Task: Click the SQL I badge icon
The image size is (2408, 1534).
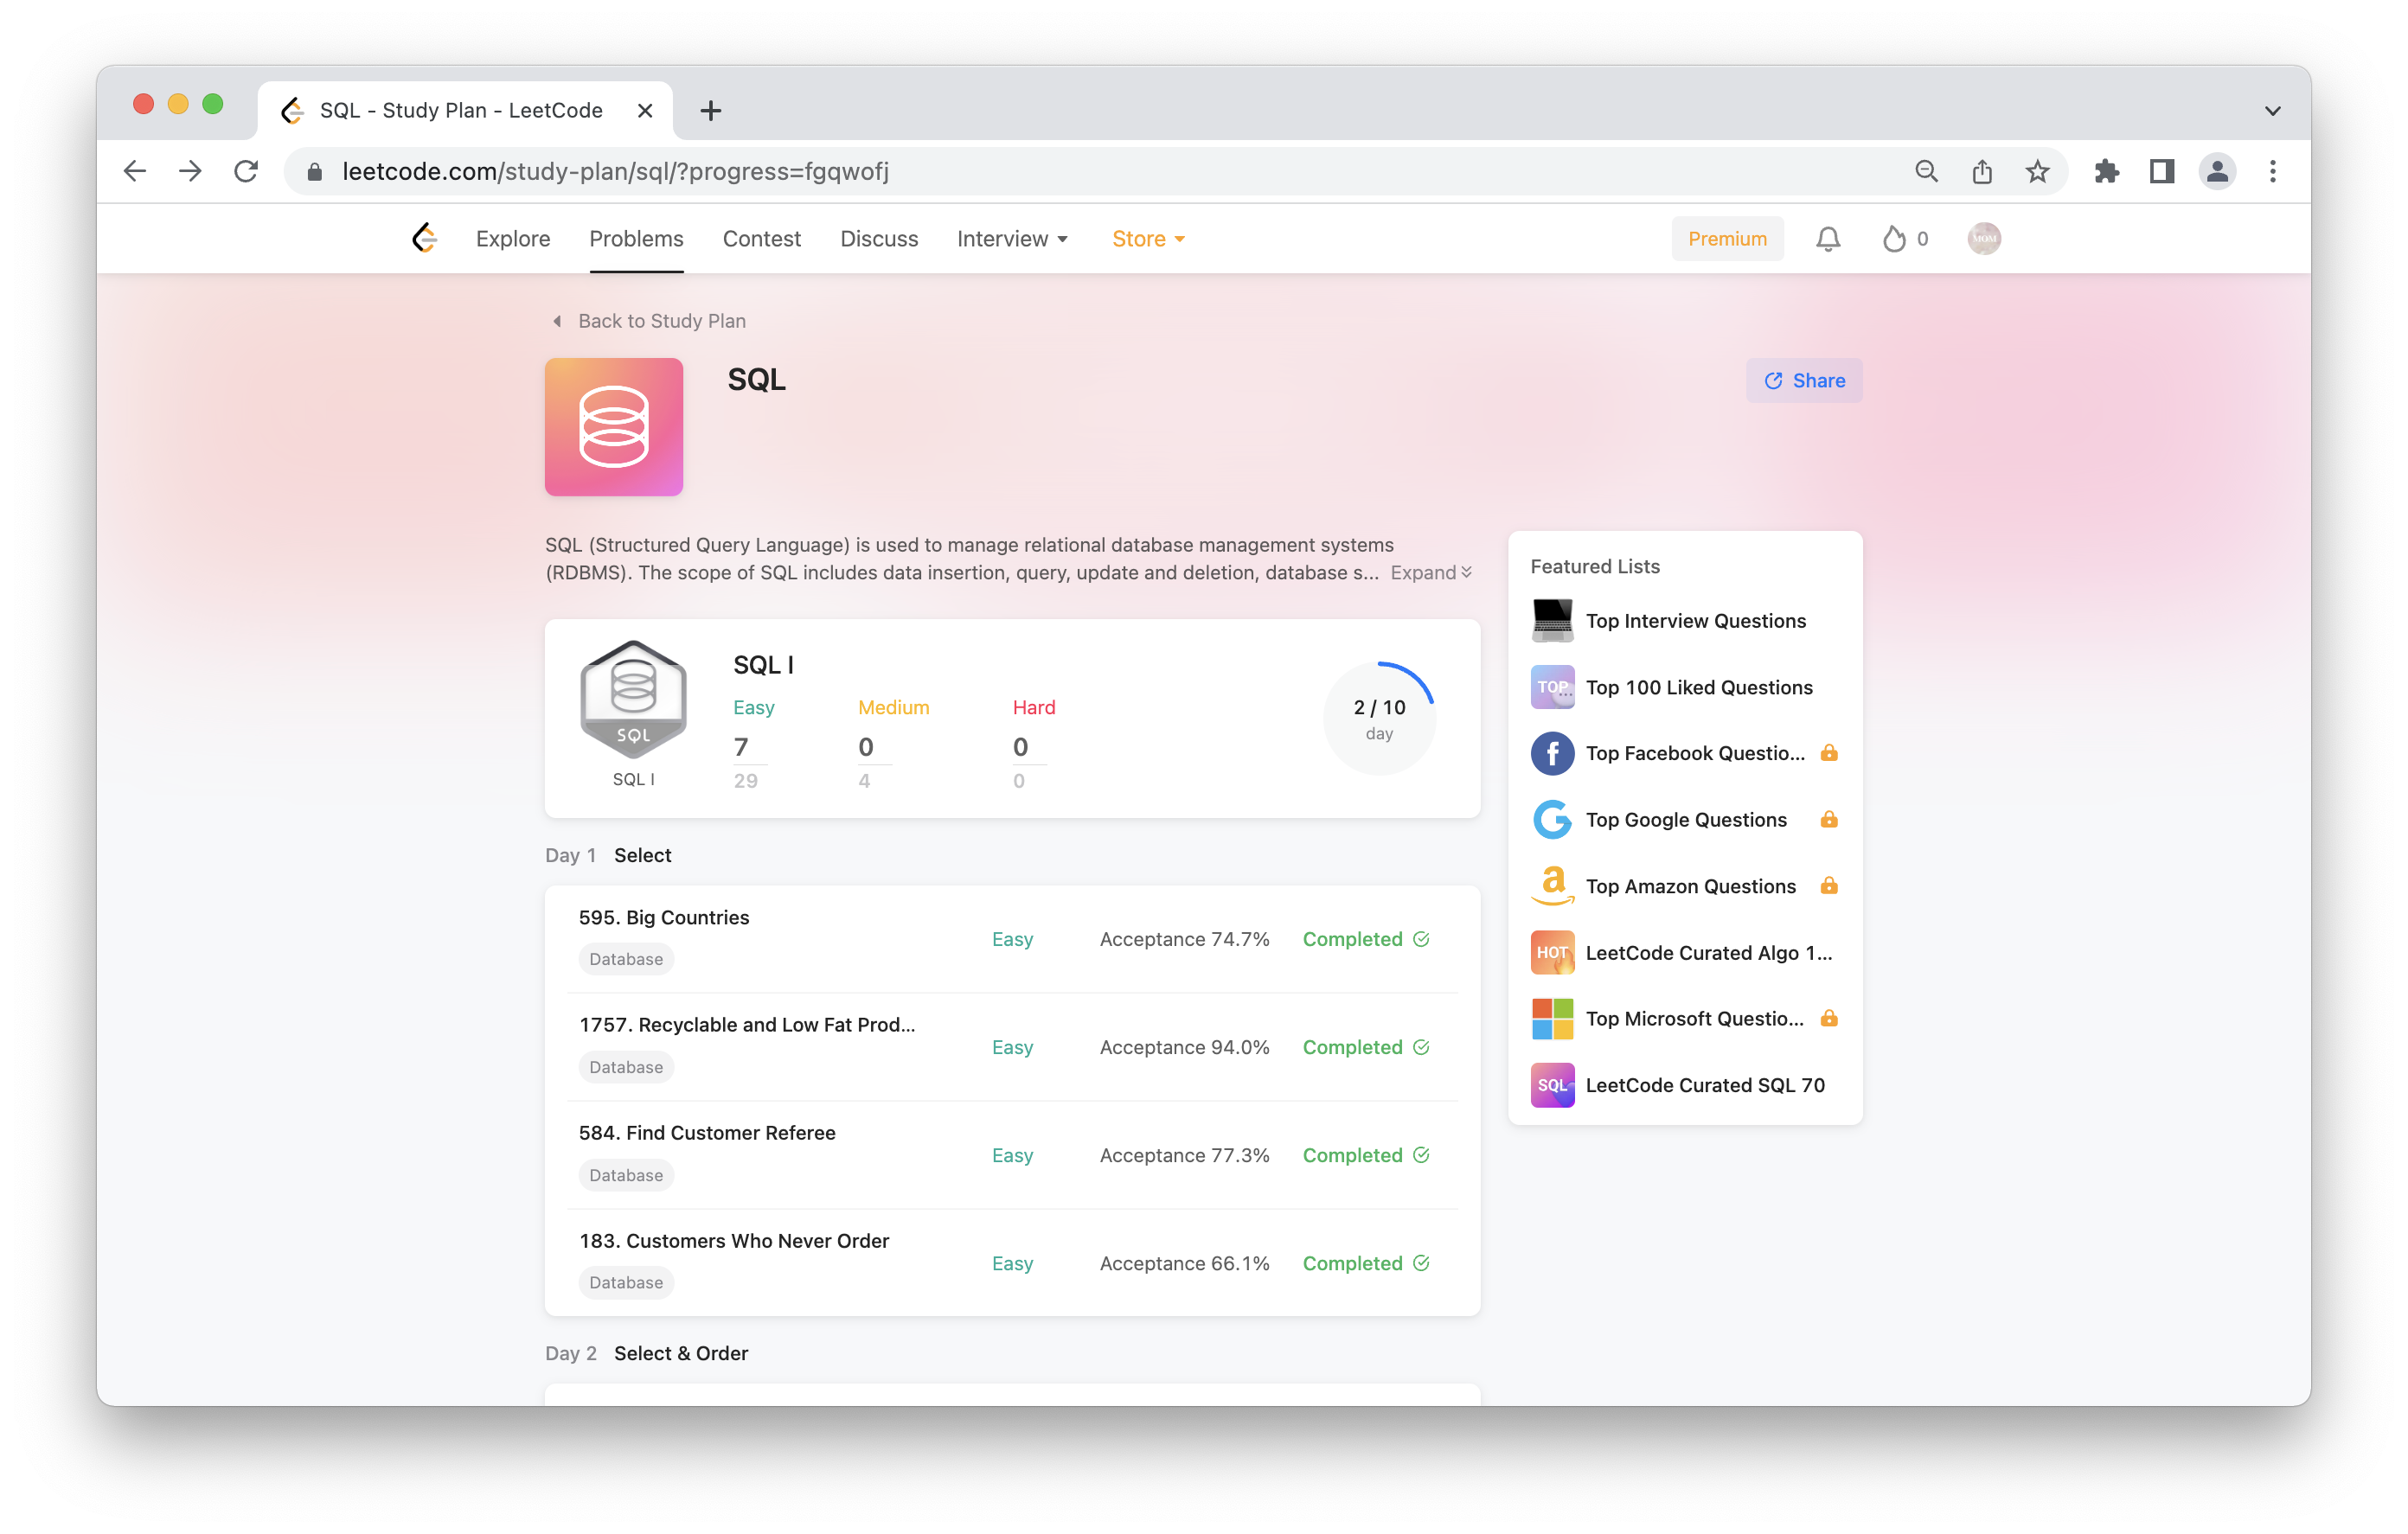Action: [633, 700]
